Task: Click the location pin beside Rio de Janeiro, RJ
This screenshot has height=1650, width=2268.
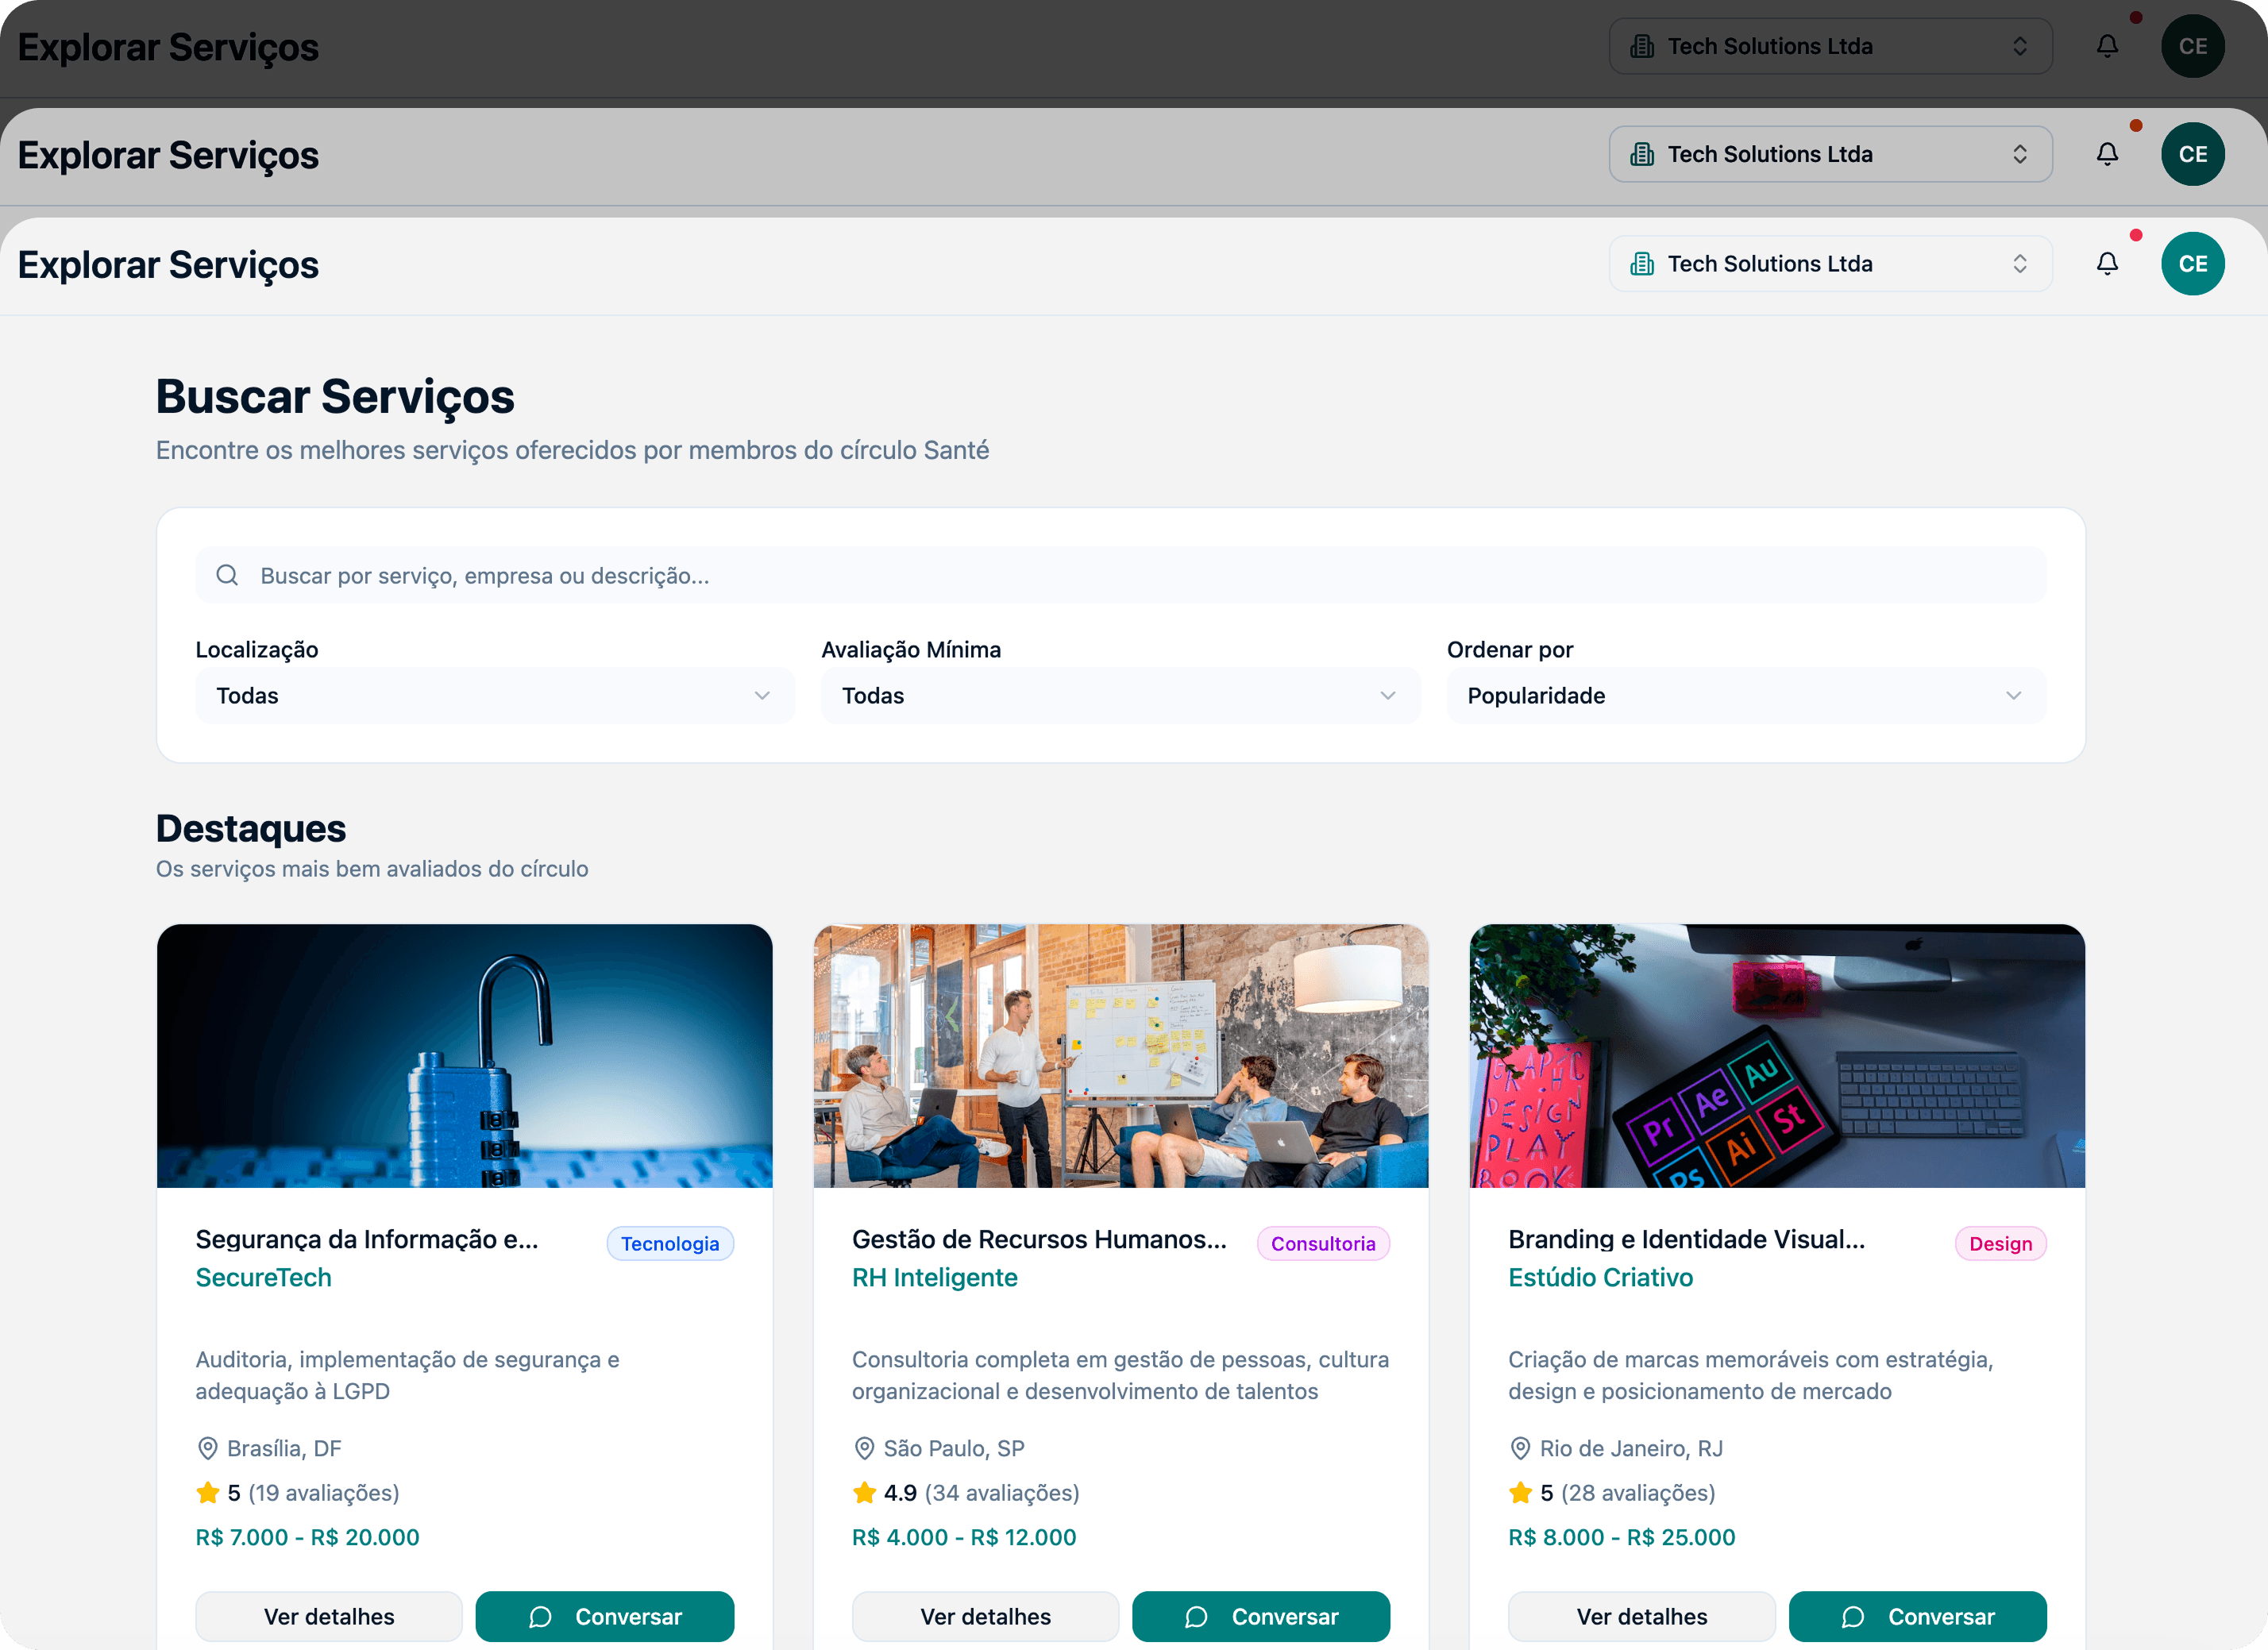Action: [x=1520, y=1448]
